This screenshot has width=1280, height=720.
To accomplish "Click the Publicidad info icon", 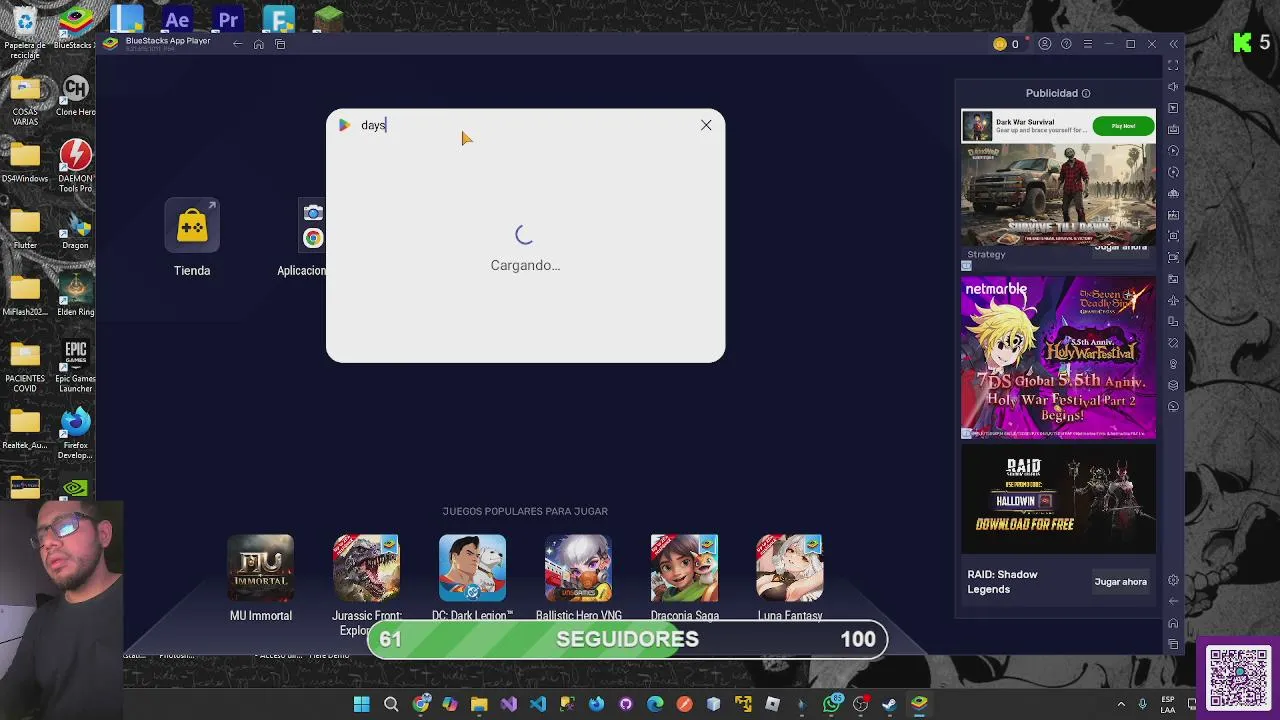I will (x=1086, y=93).
